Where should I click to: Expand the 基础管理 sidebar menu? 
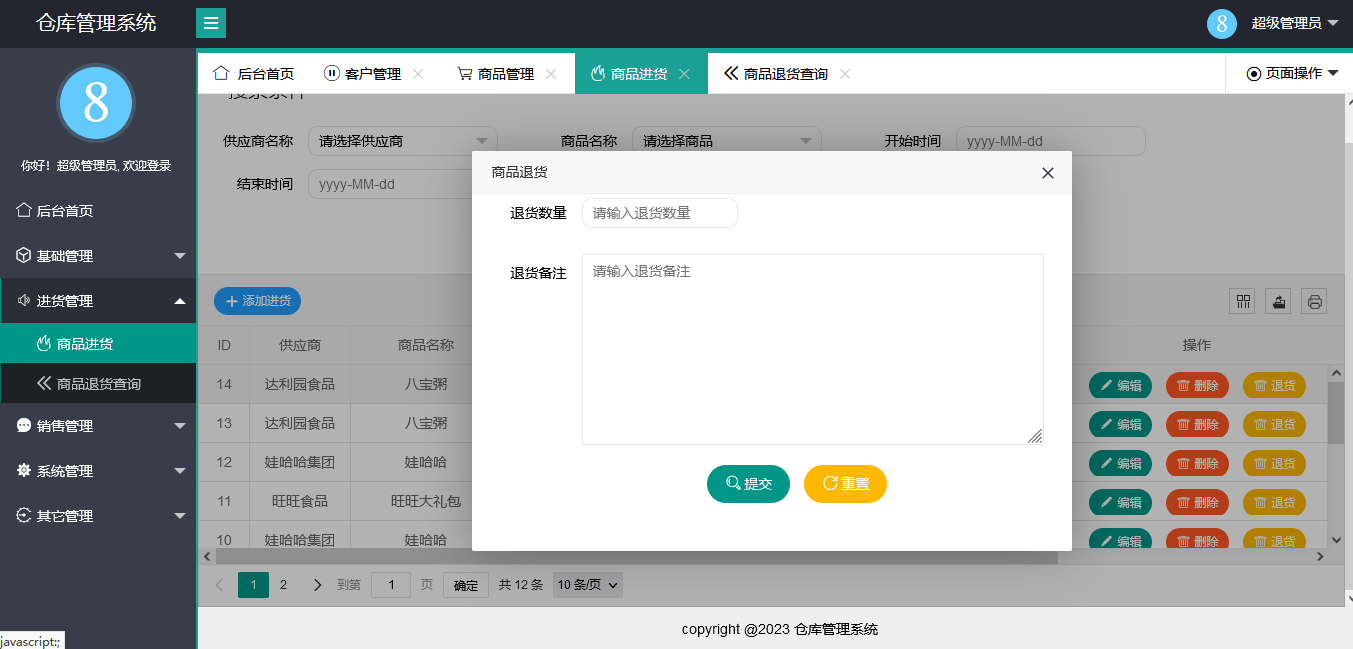[x=97, y=255]
